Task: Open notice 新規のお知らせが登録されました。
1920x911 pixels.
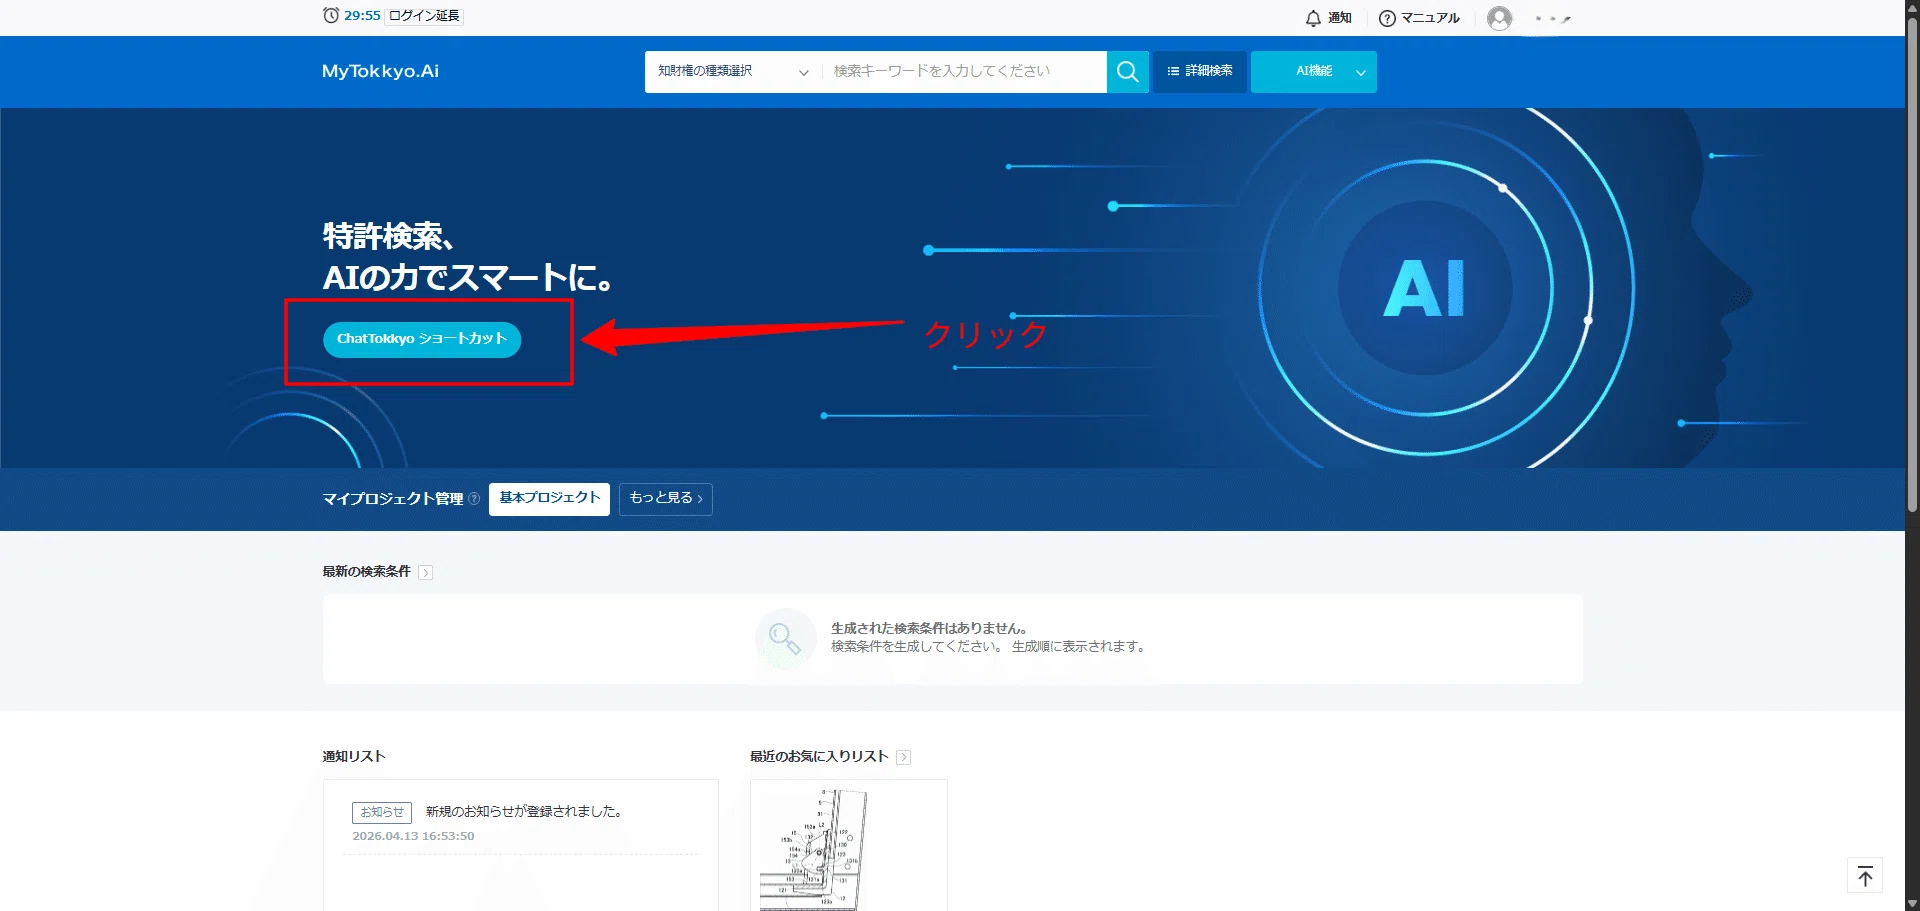Action: click(525, 812)
